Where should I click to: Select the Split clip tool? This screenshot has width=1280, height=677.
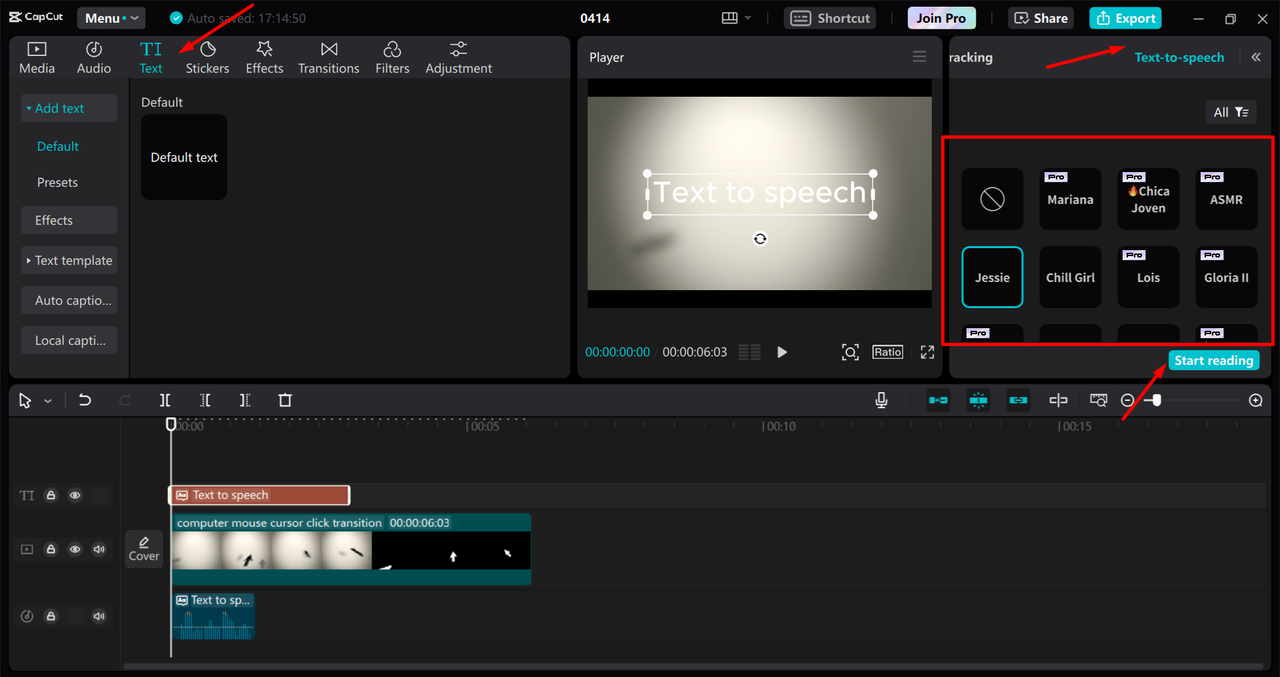165,400
